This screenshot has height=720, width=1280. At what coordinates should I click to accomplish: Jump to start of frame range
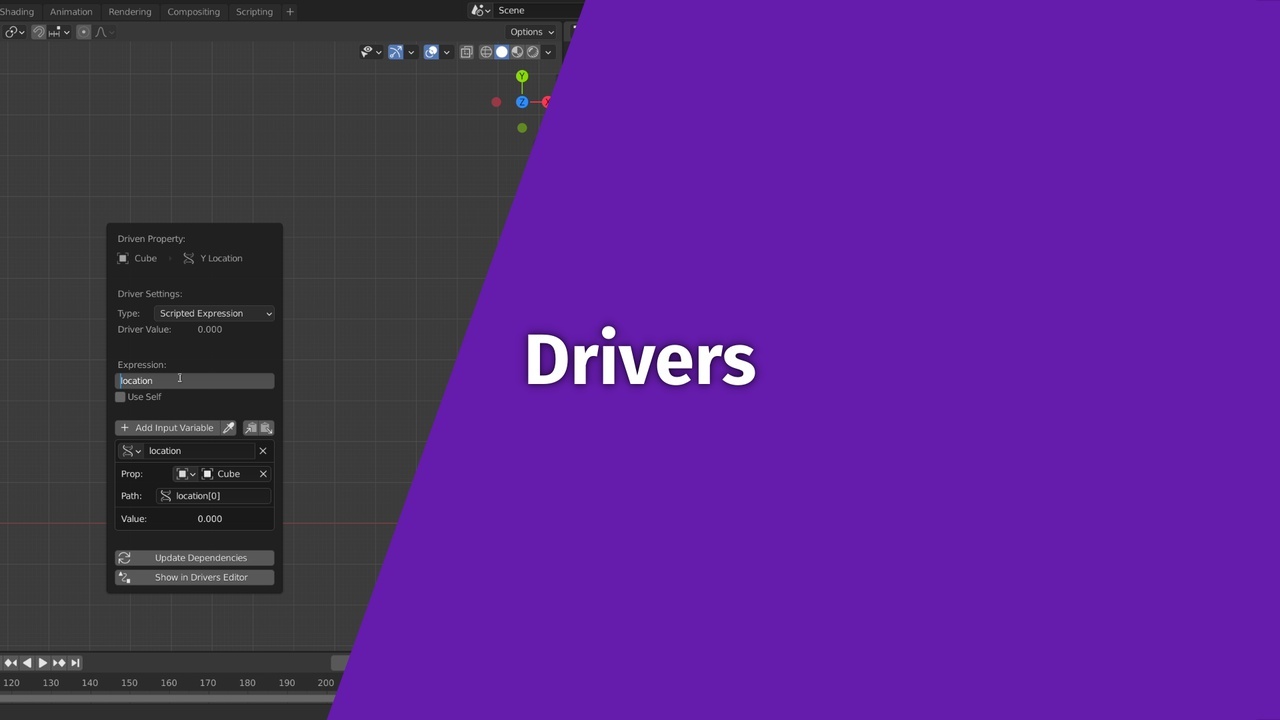pos(10,662)
